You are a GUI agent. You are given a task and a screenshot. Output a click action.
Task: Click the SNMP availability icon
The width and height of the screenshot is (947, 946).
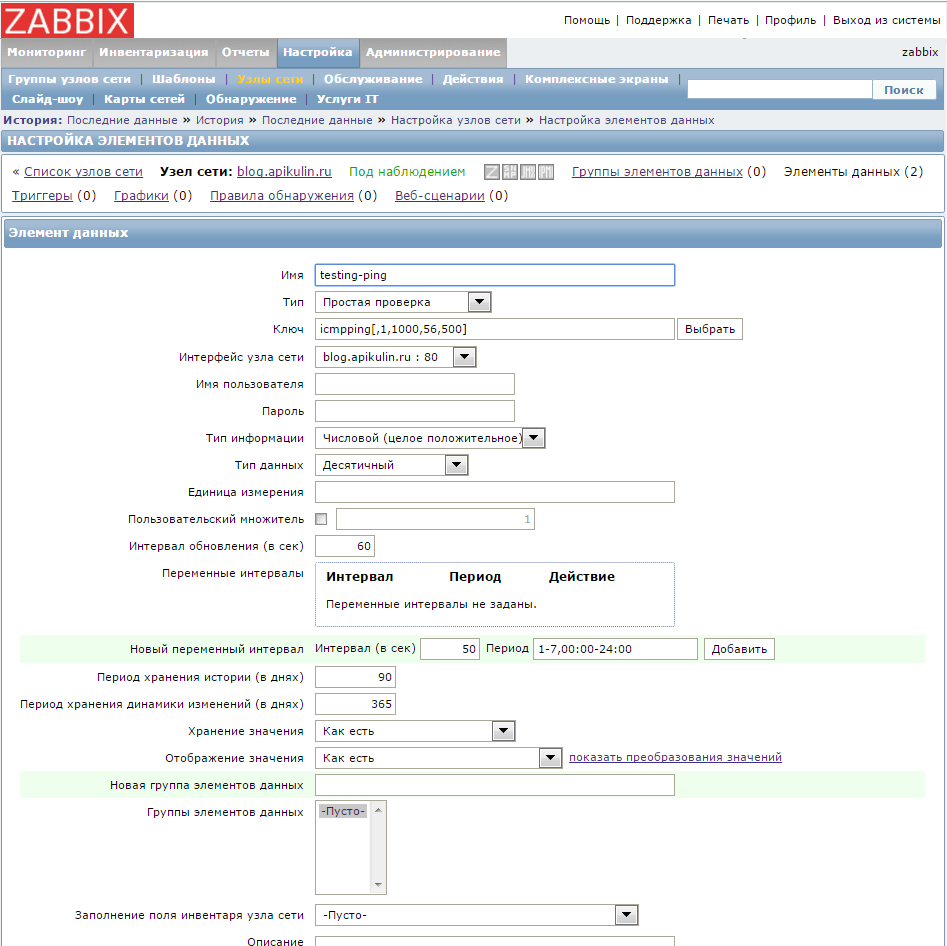[510, 172]
